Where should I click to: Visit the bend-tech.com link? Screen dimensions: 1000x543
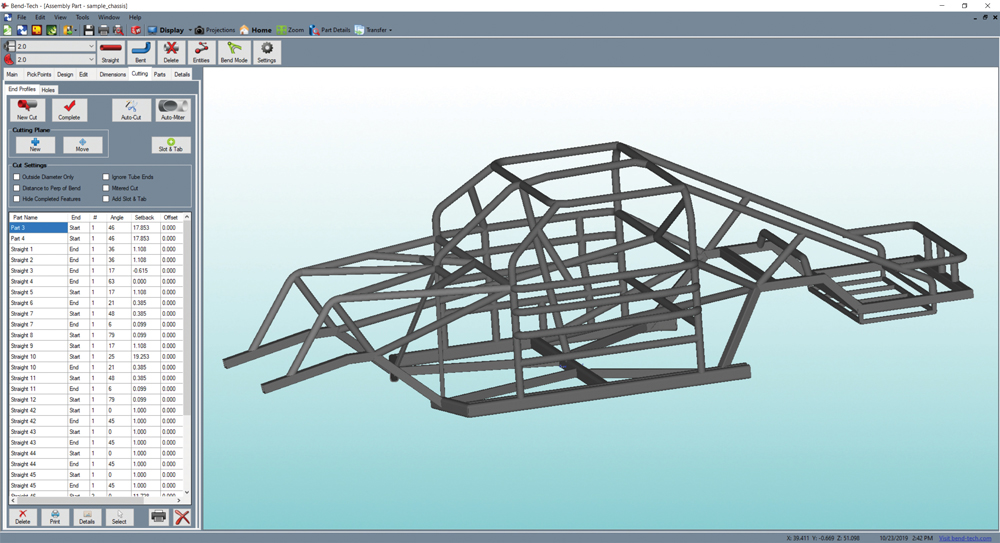point(965,538)
